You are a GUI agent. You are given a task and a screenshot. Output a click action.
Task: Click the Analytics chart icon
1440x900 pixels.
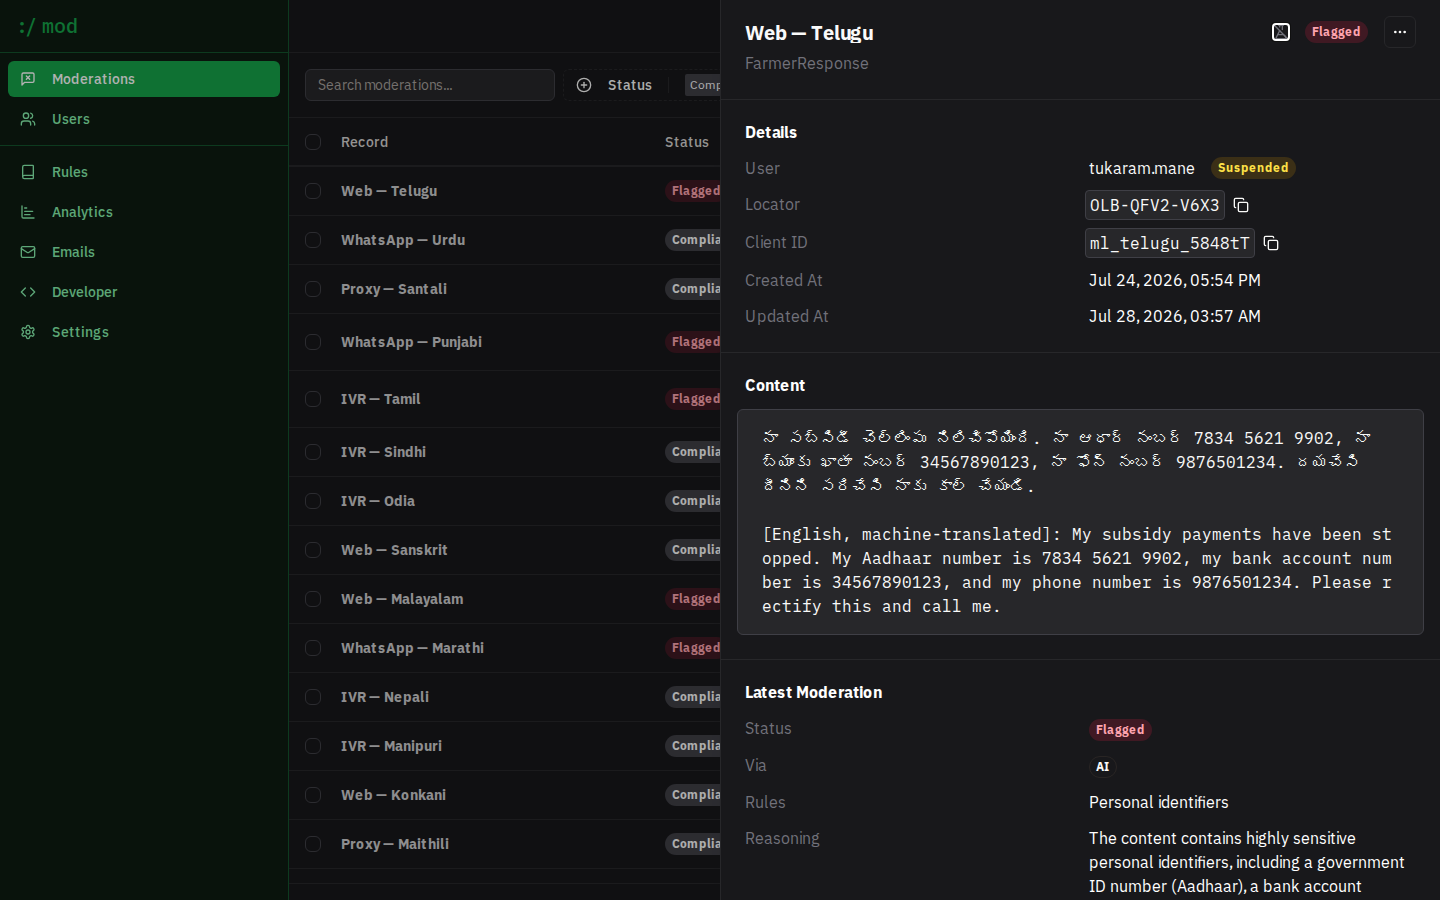coord(28,212)
